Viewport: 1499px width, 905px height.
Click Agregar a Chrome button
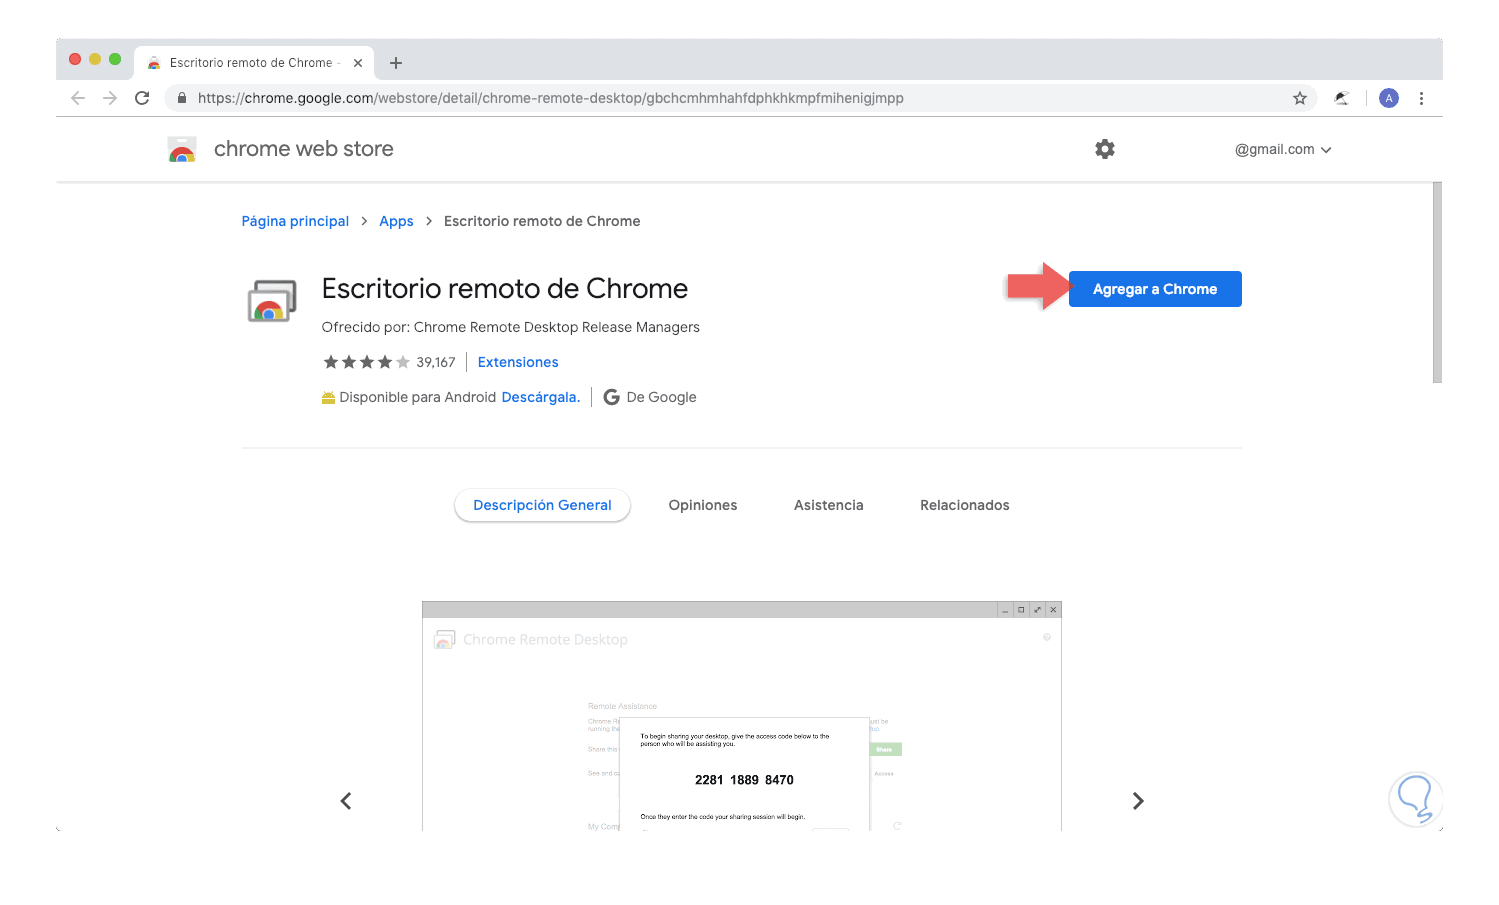pyautogui.click(x=1155, y=289)
